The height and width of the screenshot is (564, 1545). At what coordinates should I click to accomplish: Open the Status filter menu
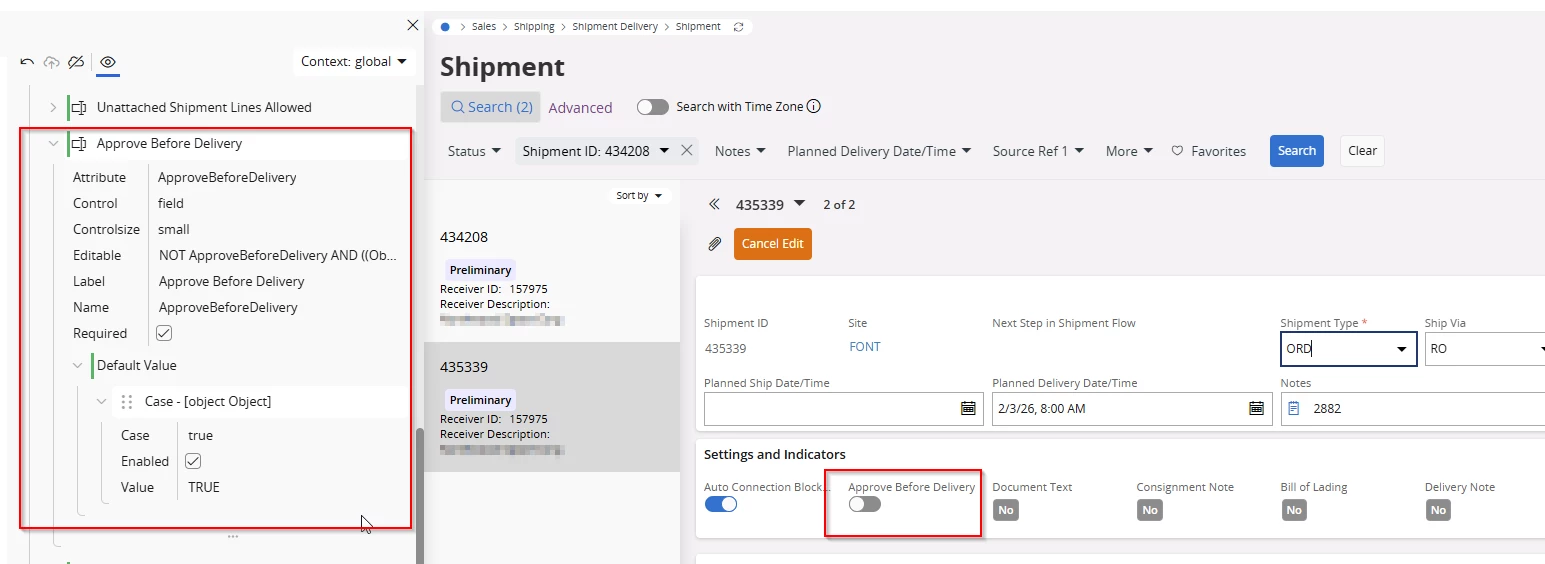(474, 151)
